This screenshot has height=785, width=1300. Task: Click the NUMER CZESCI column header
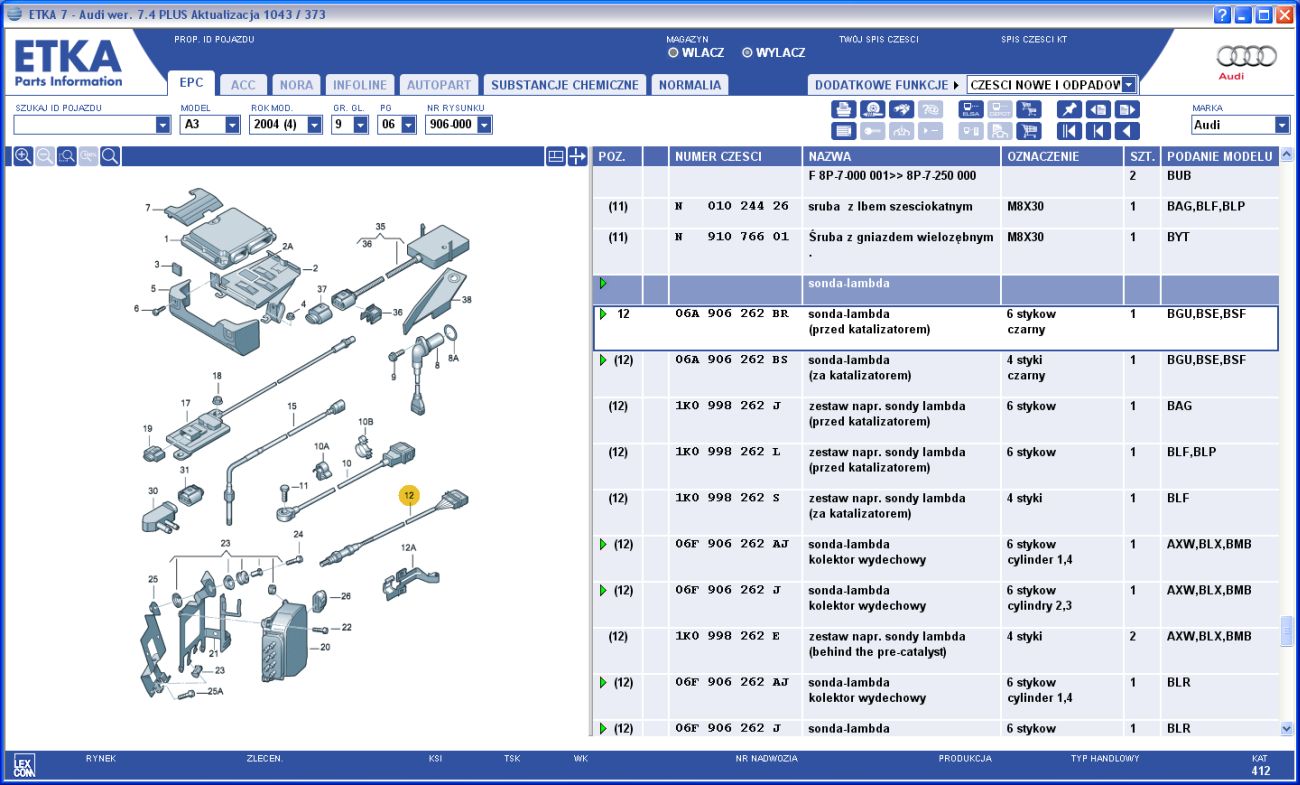(735, 157)
